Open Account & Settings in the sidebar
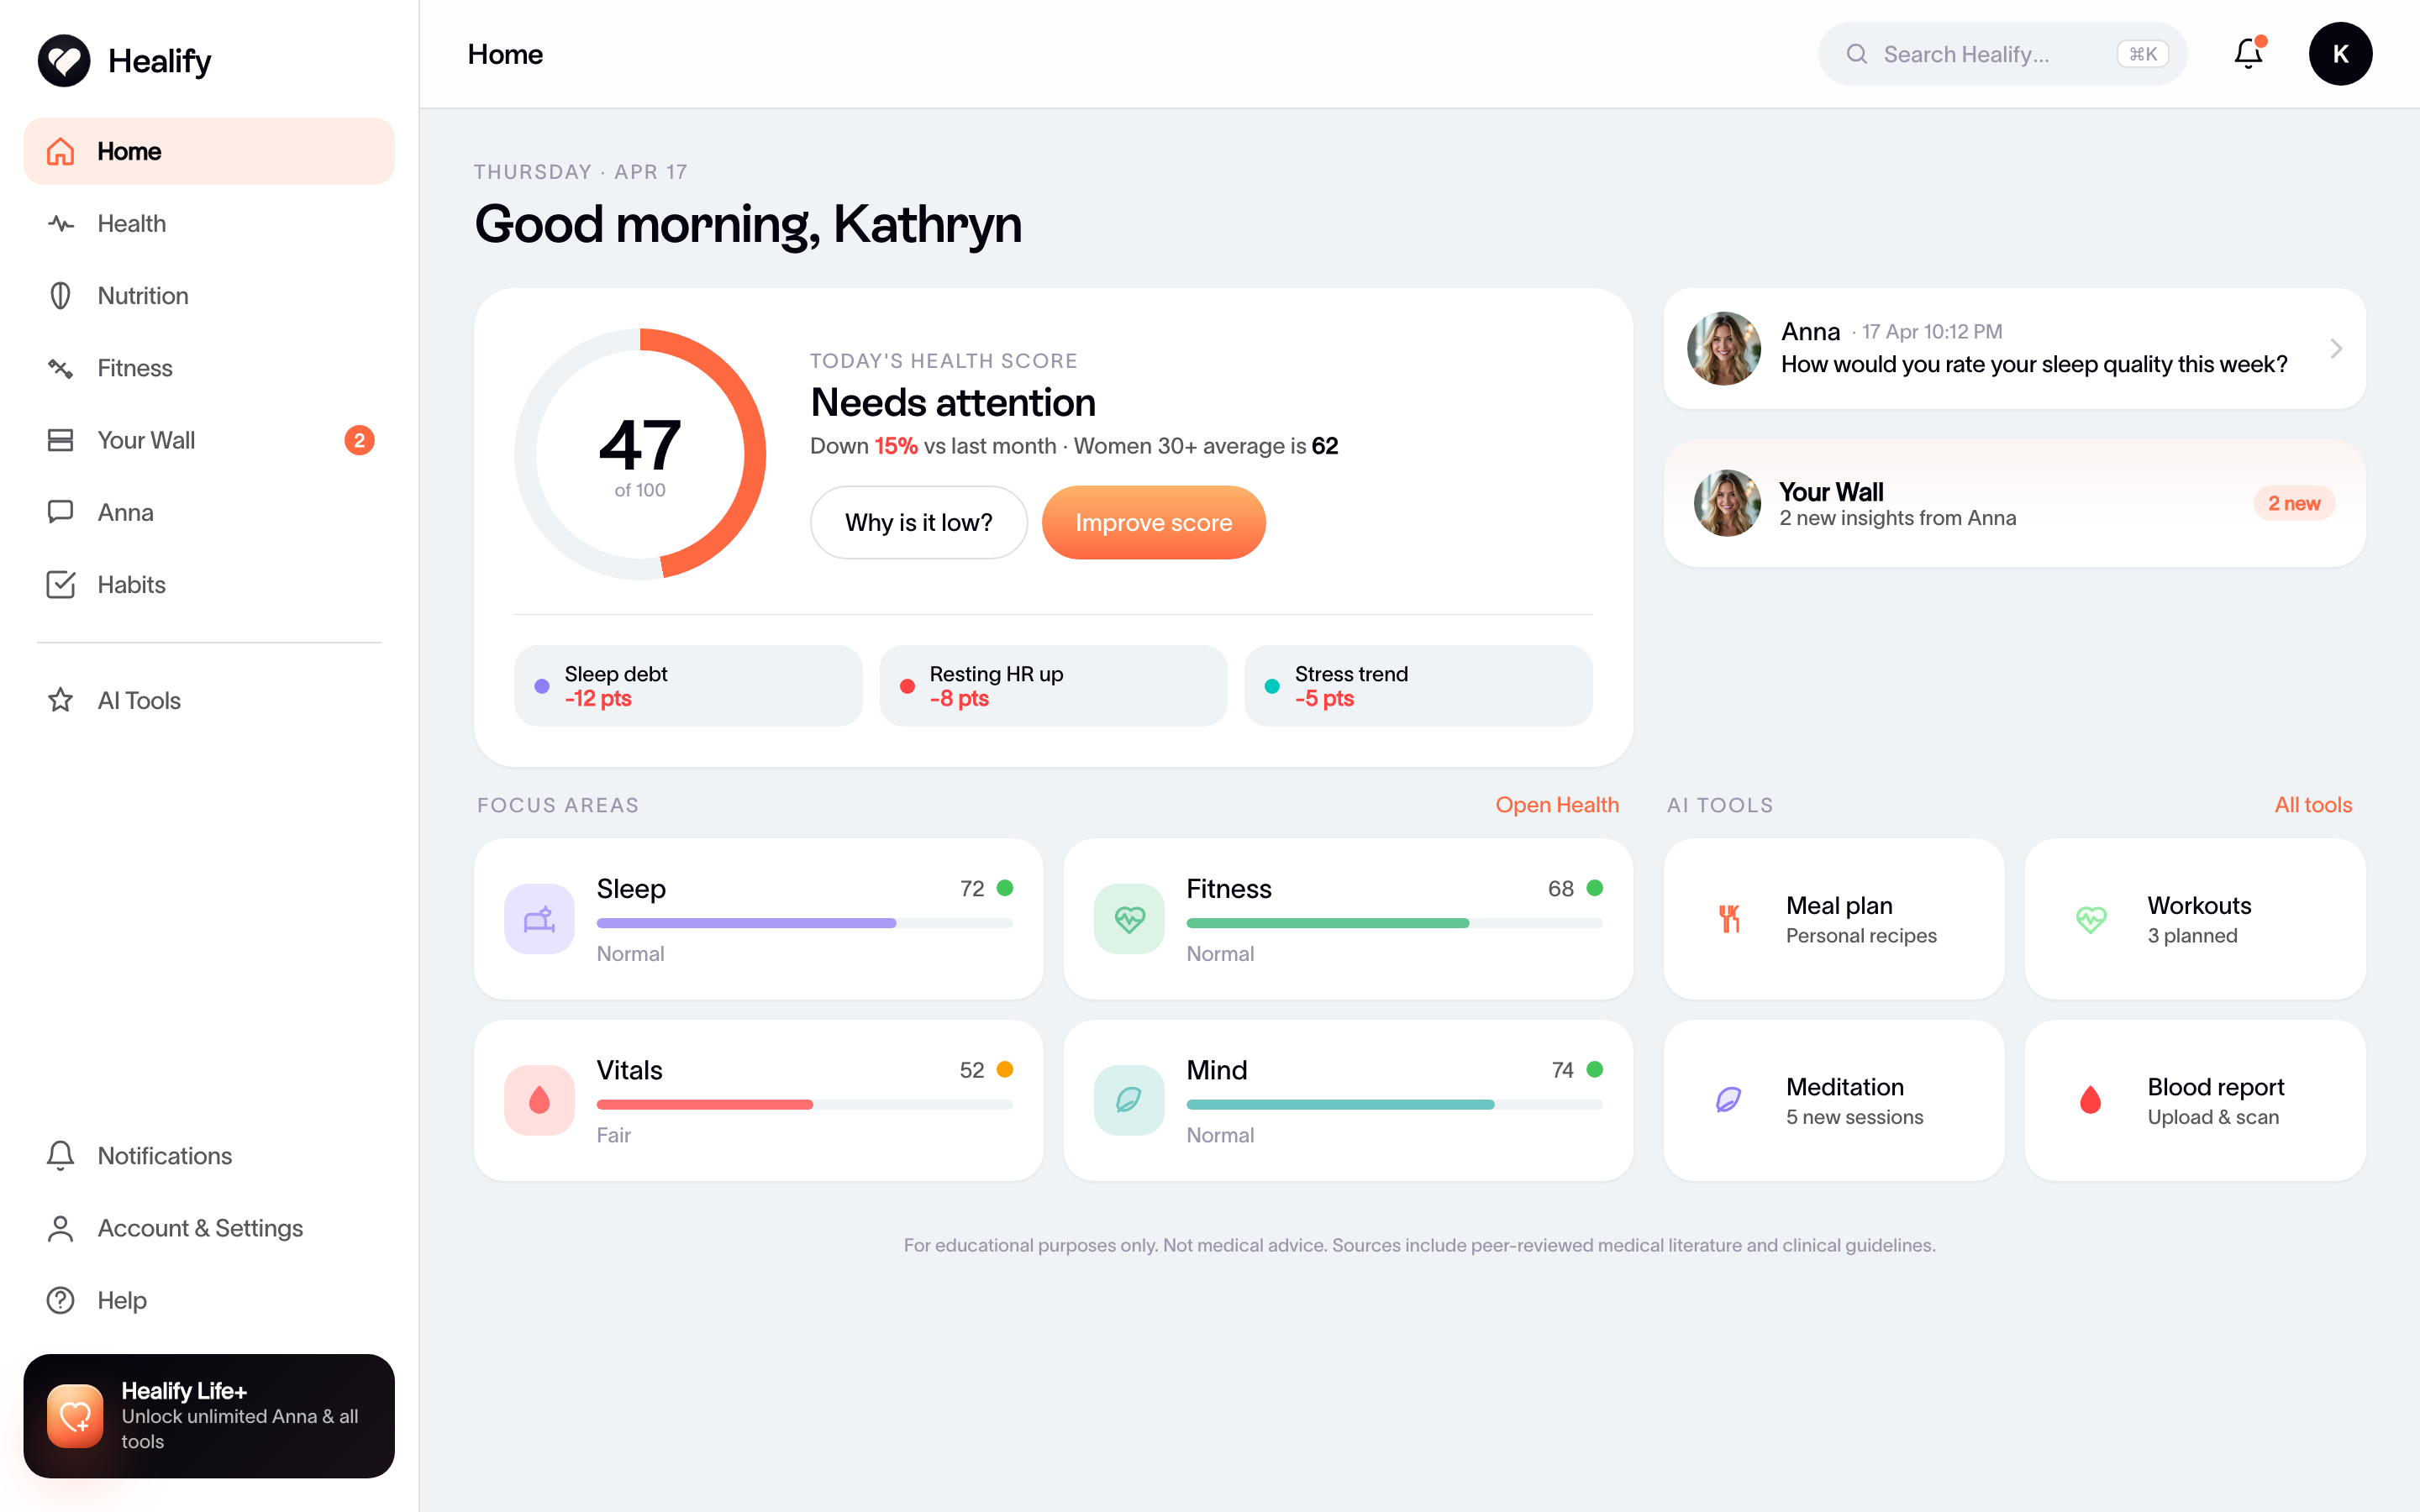This screenshot has width=2420, height=1512. [x=209, y=1228]
